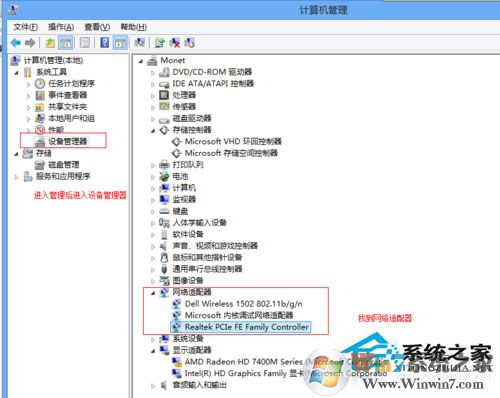Click the 键盘 keyboard icon
This screenshot has width=500, height=398.
[164, 211]
